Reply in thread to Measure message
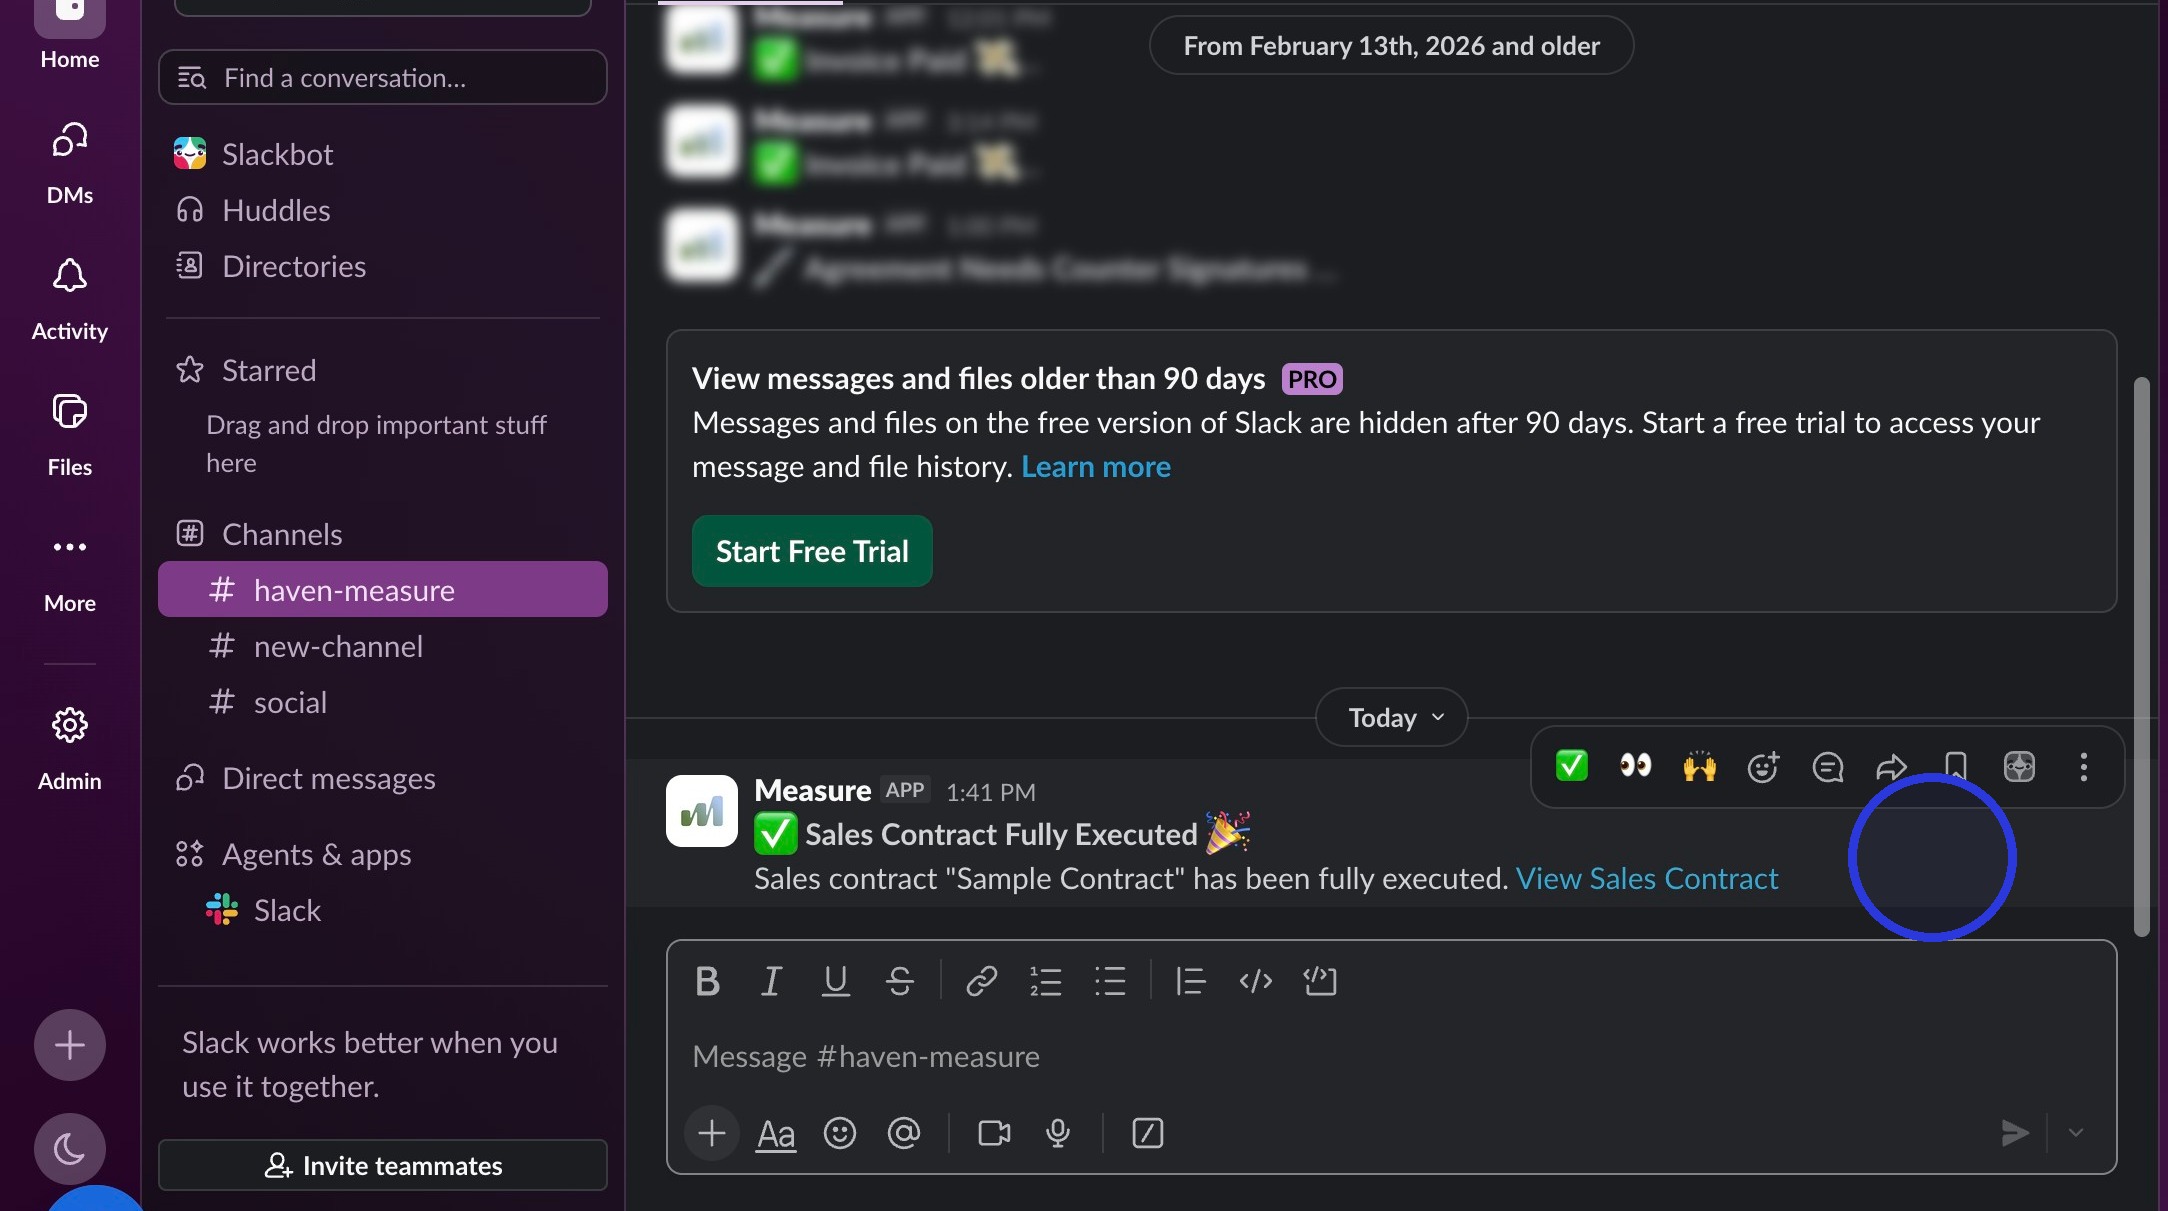 pyautogui.click(x=1828, y=767)
